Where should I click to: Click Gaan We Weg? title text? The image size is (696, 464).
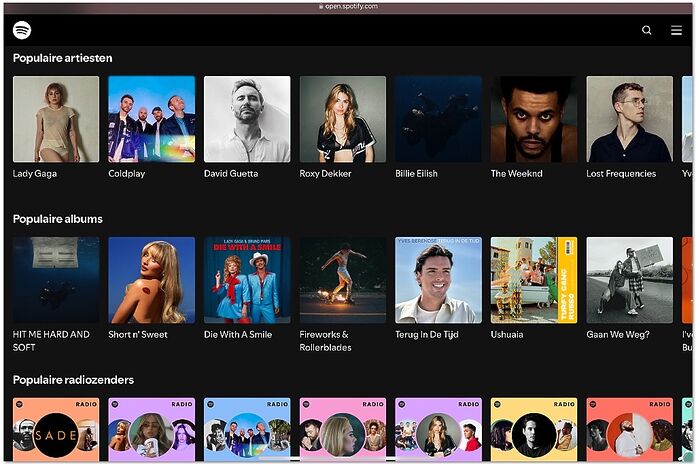point(618,334)
